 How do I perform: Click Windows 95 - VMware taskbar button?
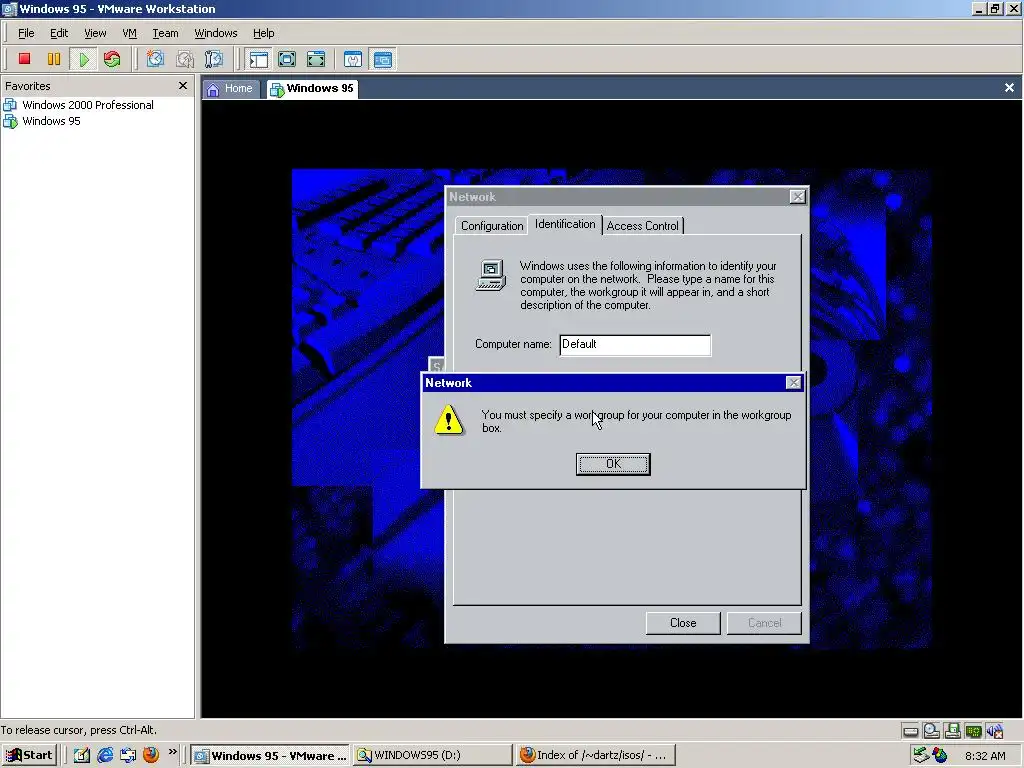270,755
